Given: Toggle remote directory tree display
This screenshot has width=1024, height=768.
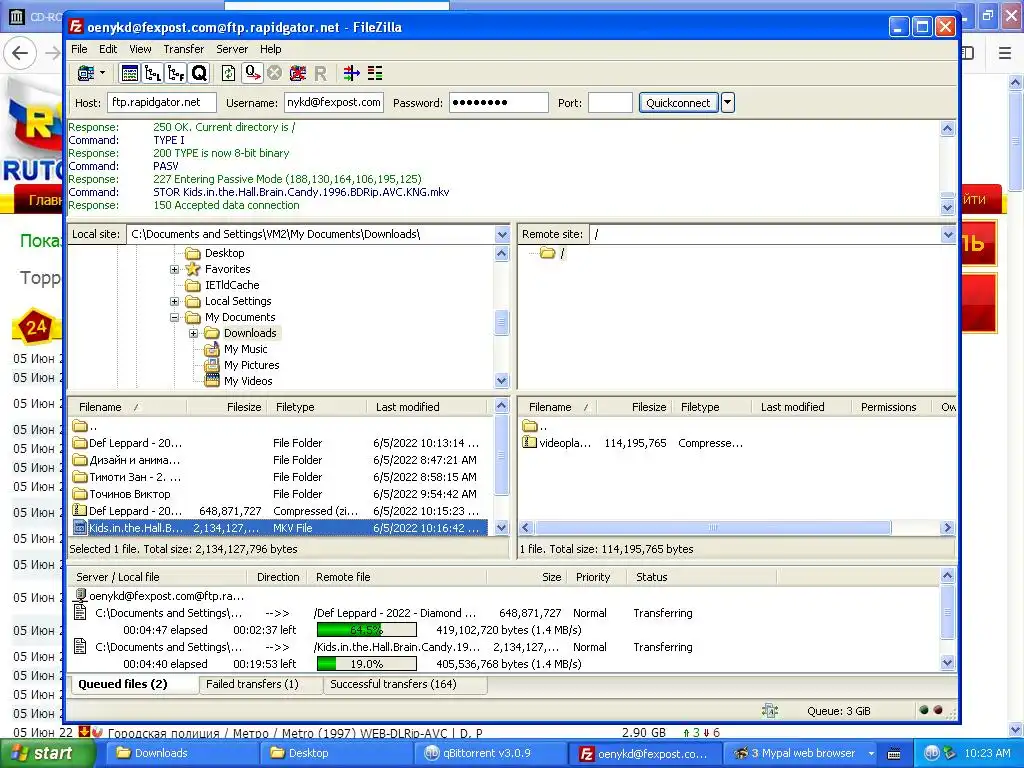Looking at the screenshot, I should click(176, 73).
